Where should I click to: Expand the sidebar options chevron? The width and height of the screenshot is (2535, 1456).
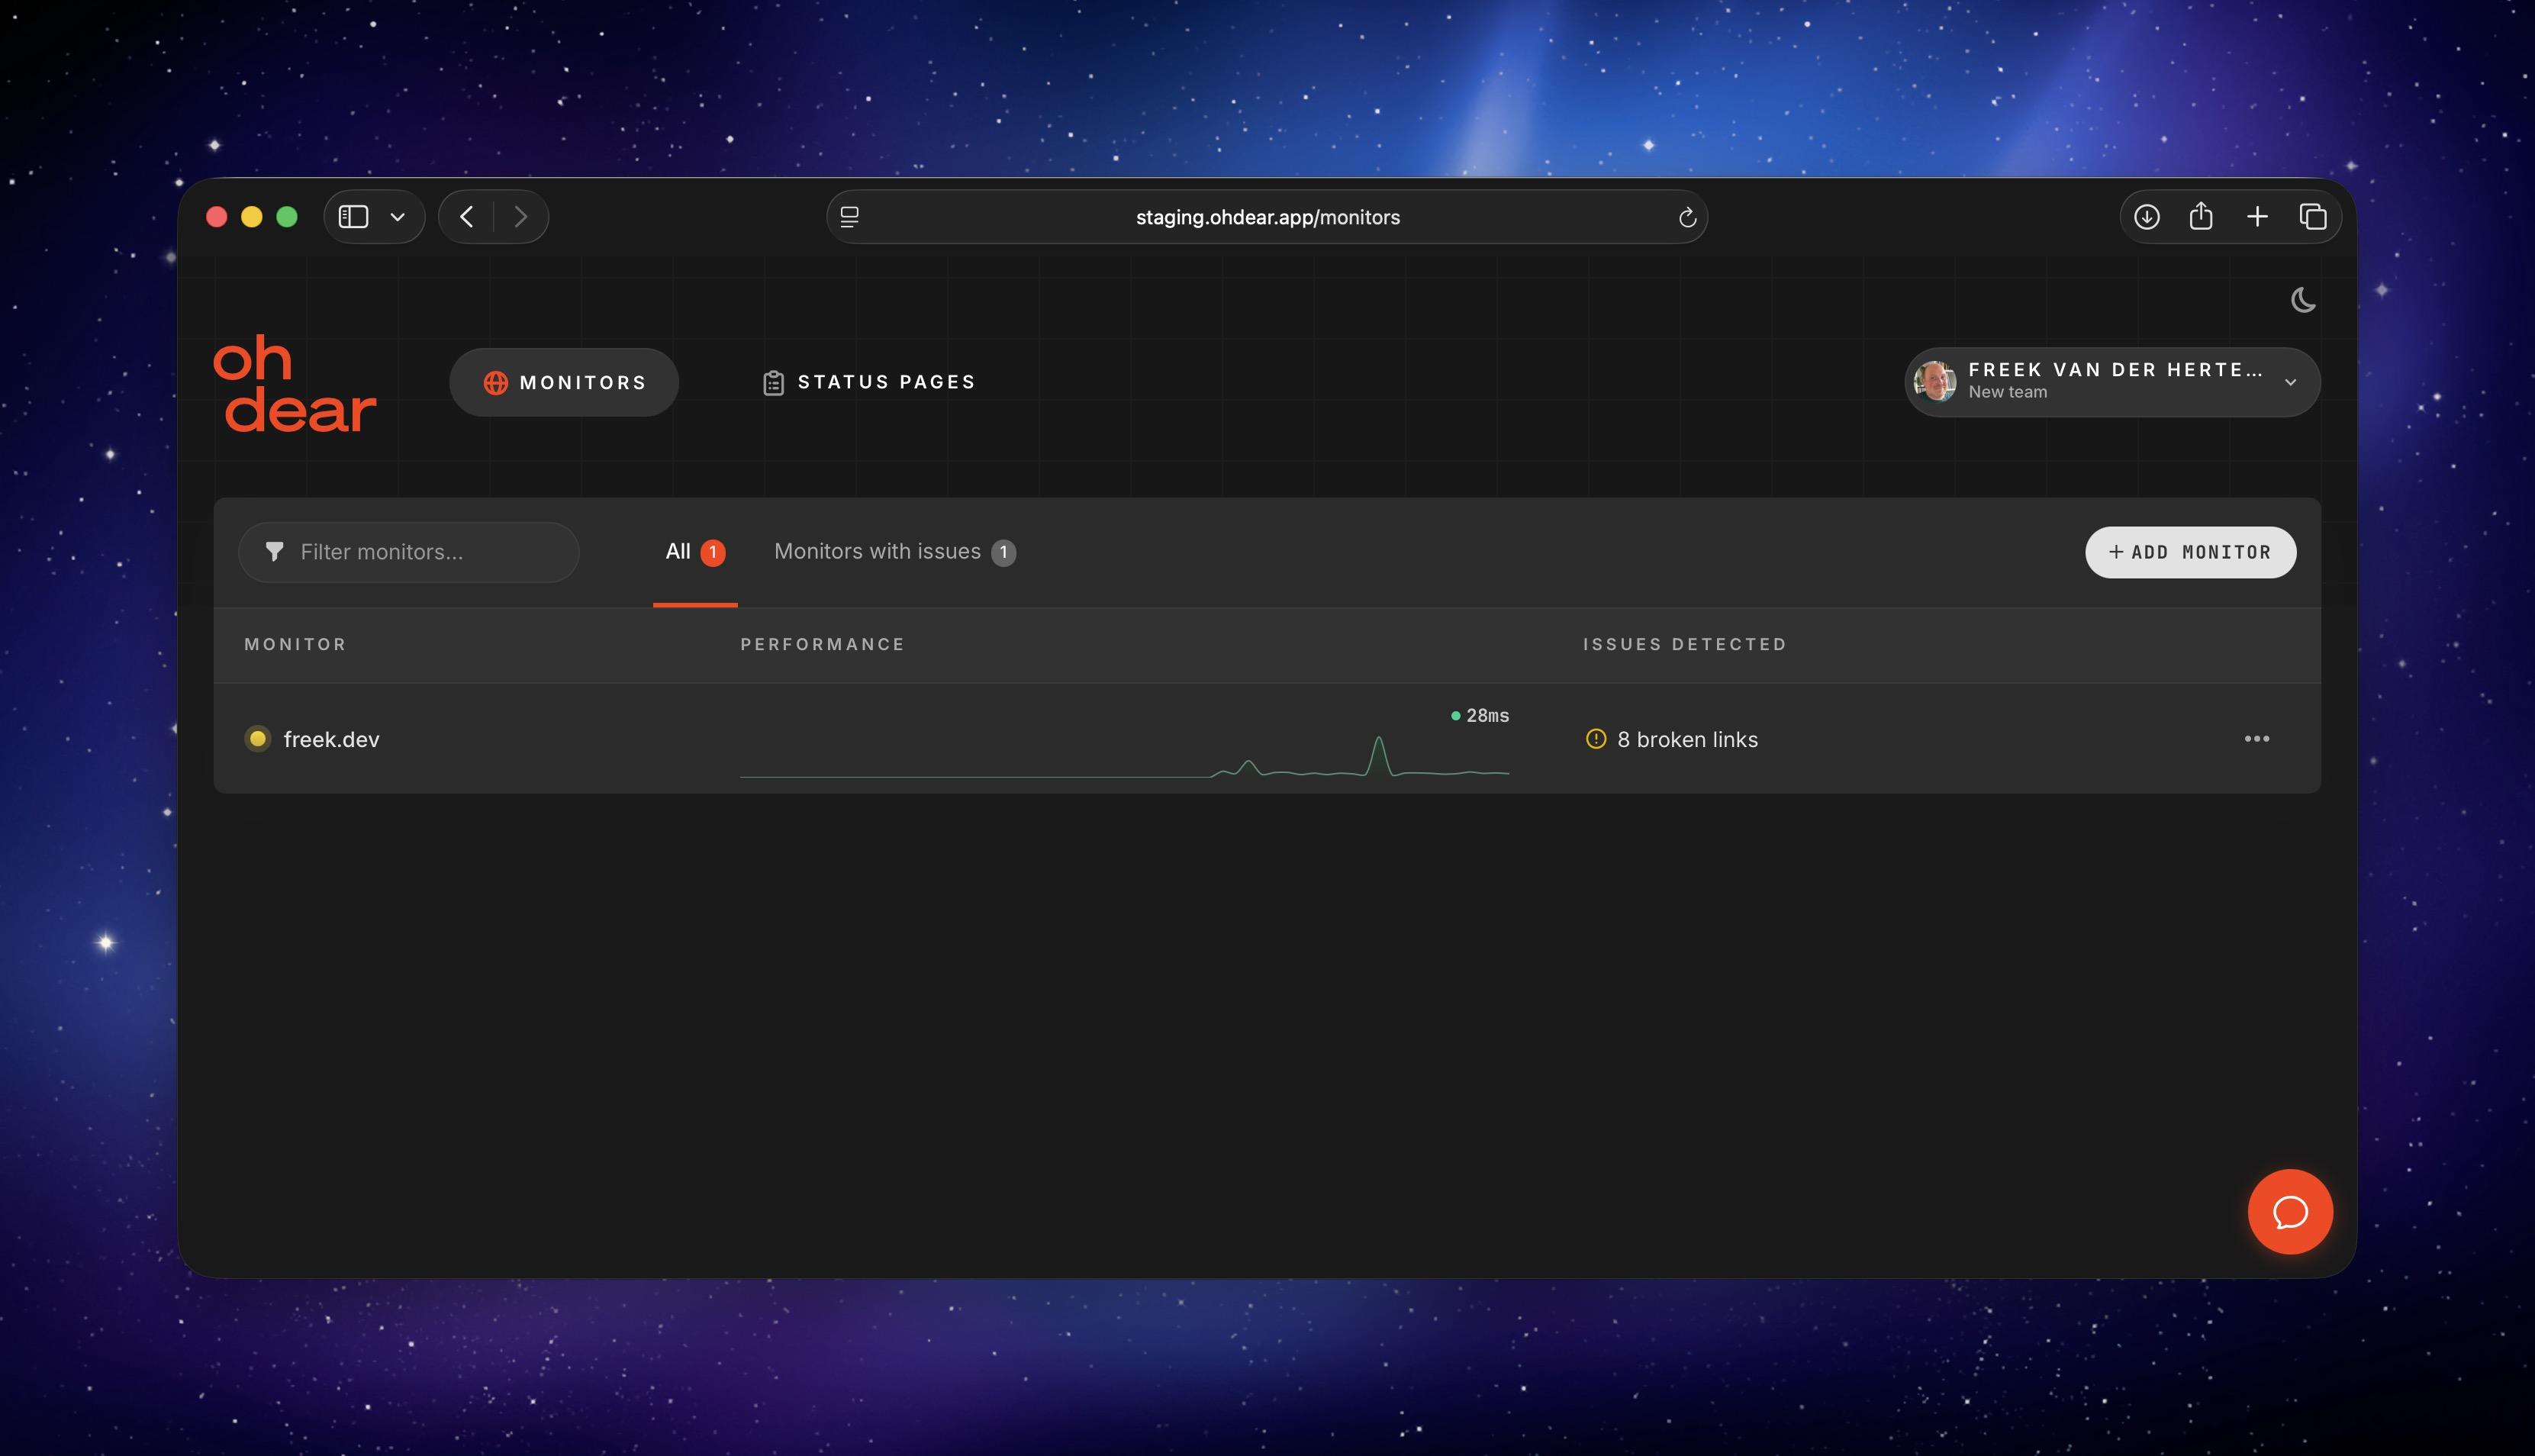397,217
